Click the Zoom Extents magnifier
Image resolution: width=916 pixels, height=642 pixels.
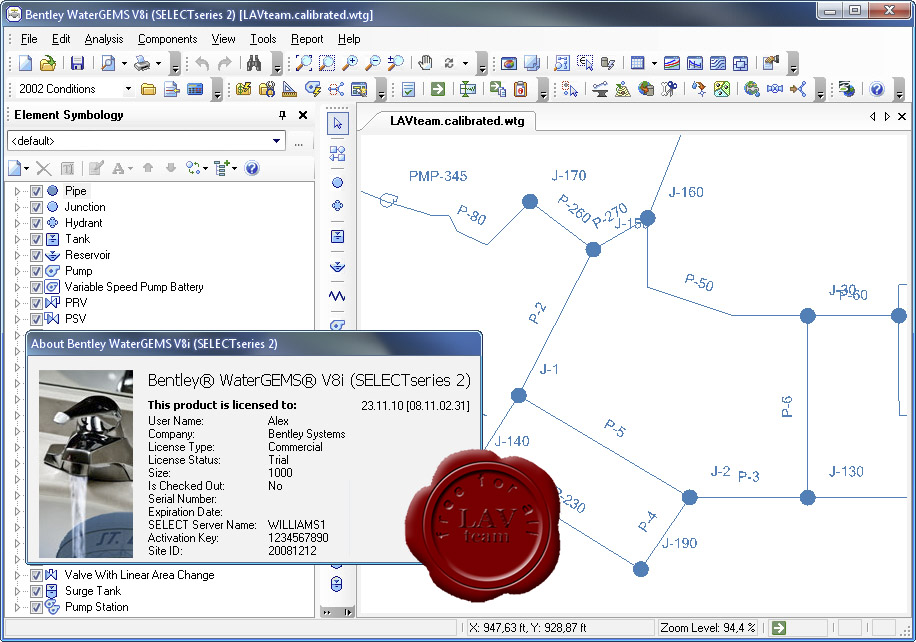point(304,63)
